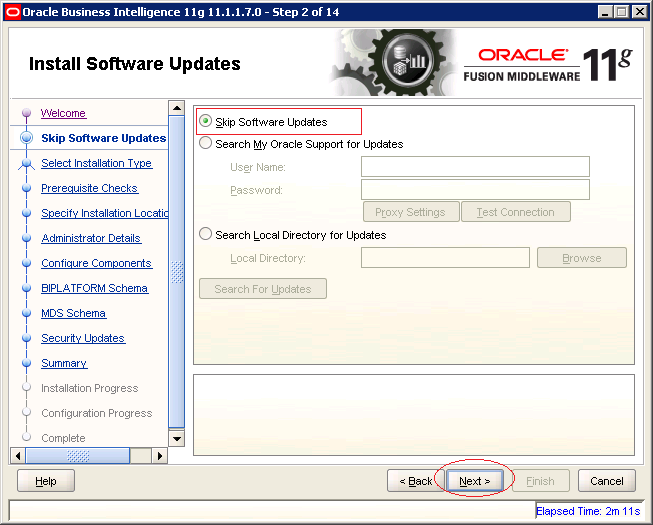Go to Administrator Details step
Image resolution: width=653 pixels, height=525 pixels.
pos(91,238)
